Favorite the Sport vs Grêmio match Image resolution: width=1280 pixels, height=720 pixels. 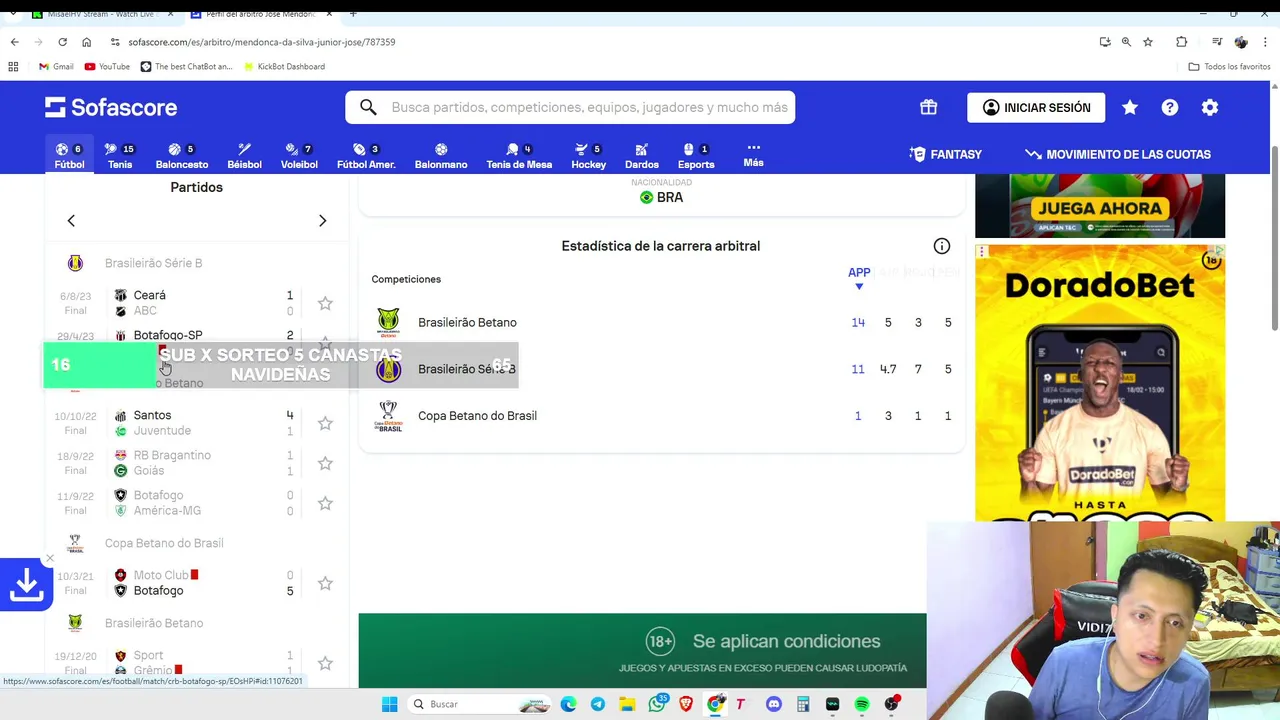pyautogui.click(x=325, y=663)
